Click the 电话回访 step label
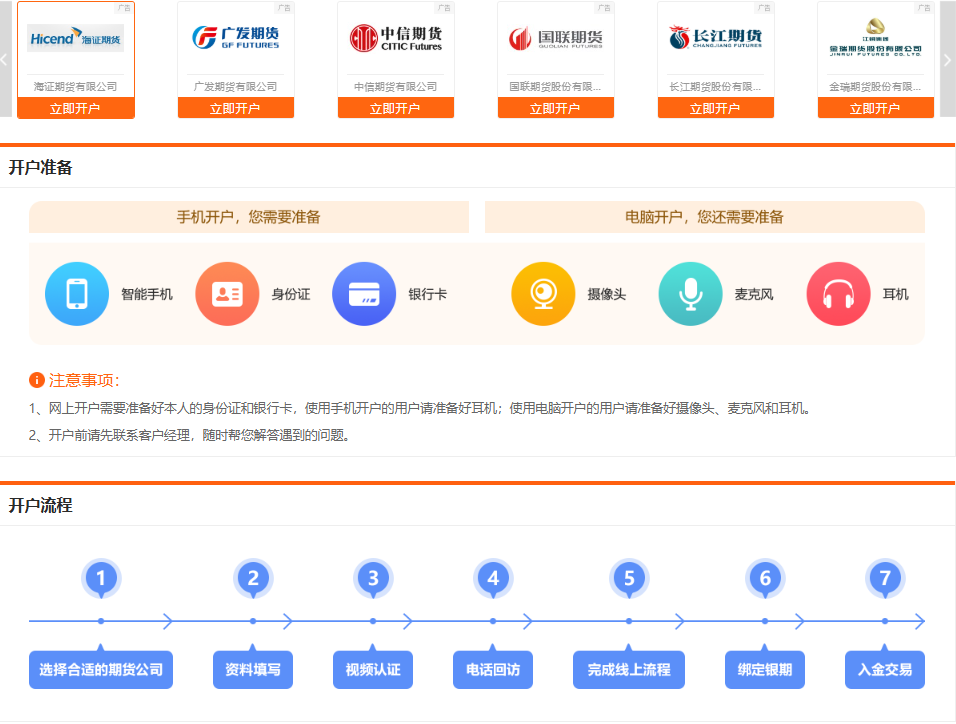956x724 pixels. coord(493,670)
